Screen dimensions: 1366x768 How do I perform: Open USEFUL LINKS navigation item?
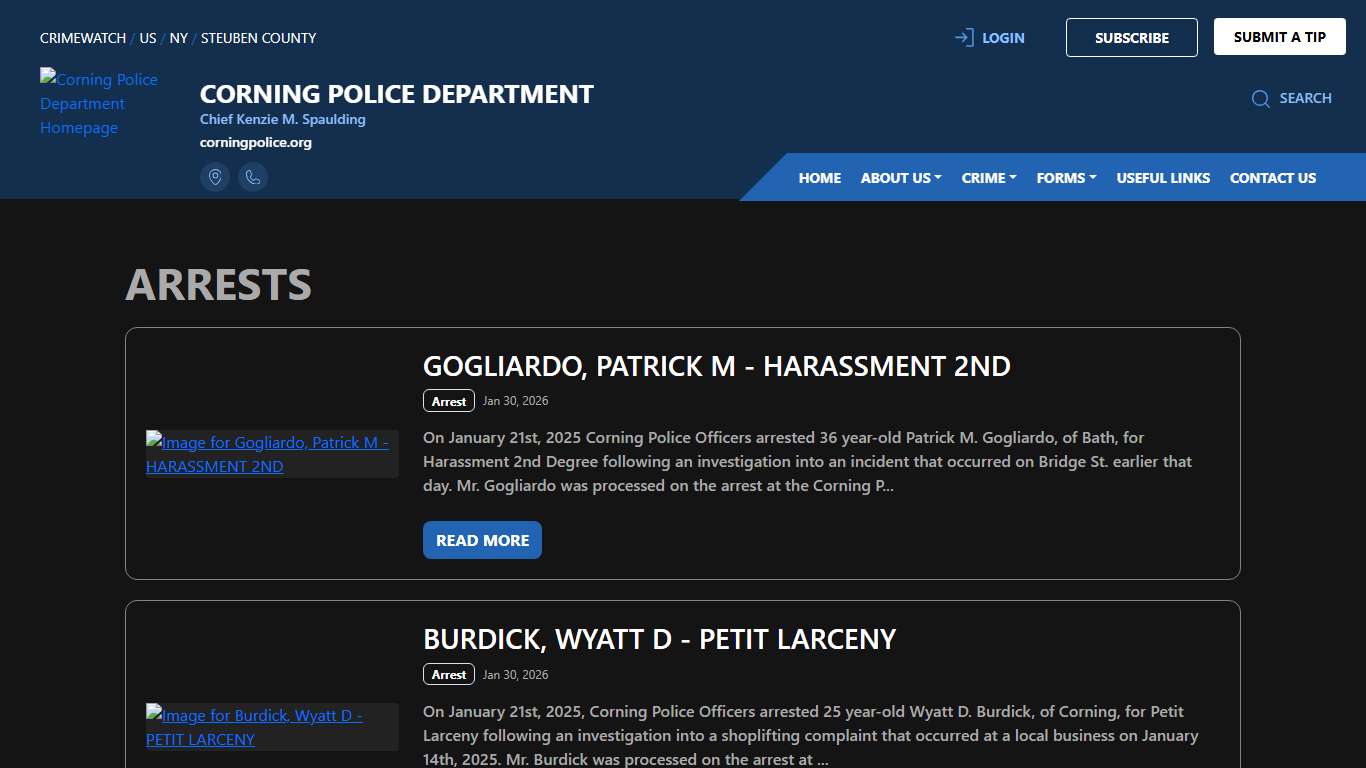pos(1163,177)
